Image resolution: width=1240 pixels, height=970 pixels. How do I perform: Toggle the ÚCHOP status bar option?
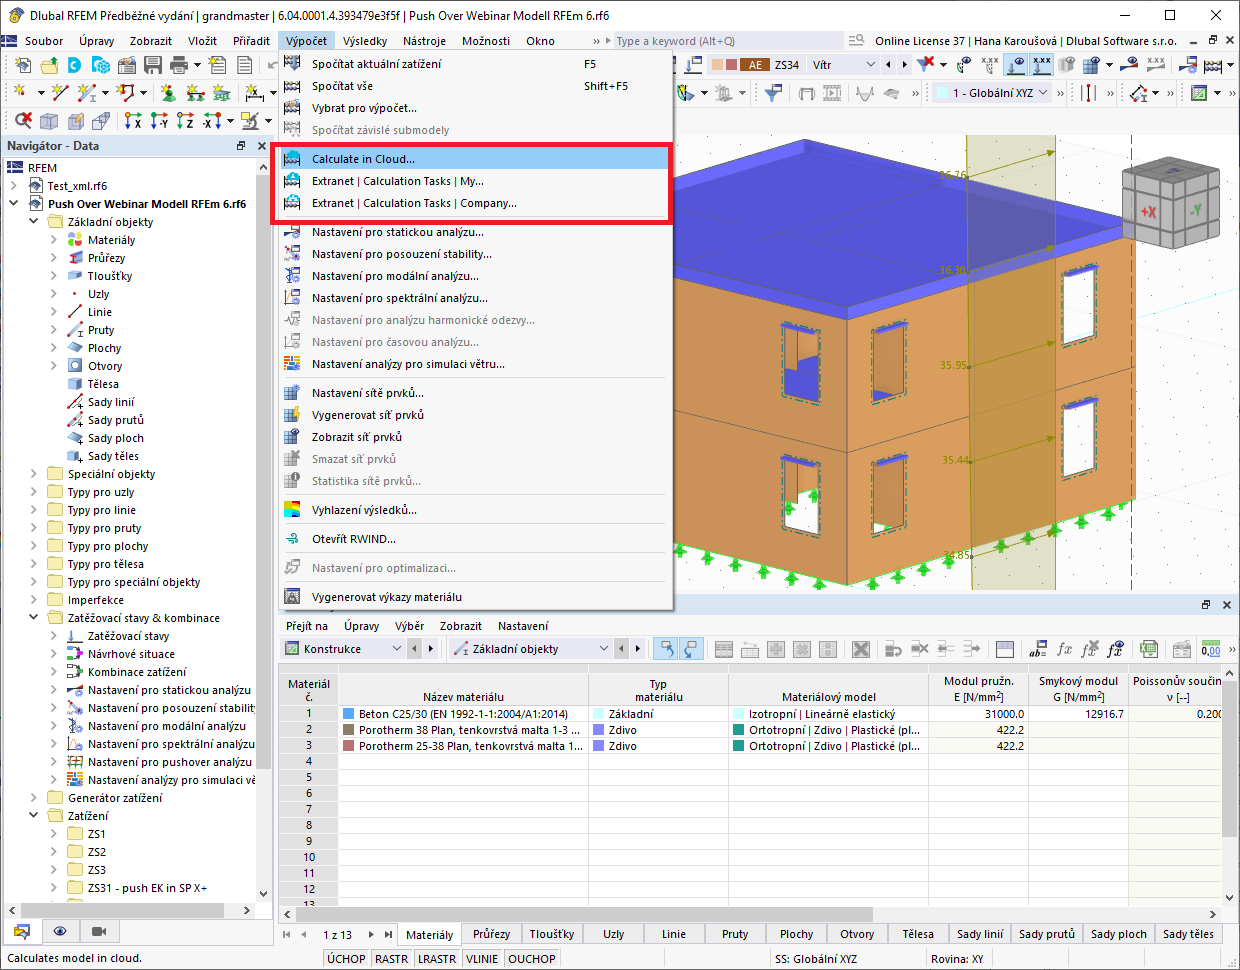[x=346, y=958]
